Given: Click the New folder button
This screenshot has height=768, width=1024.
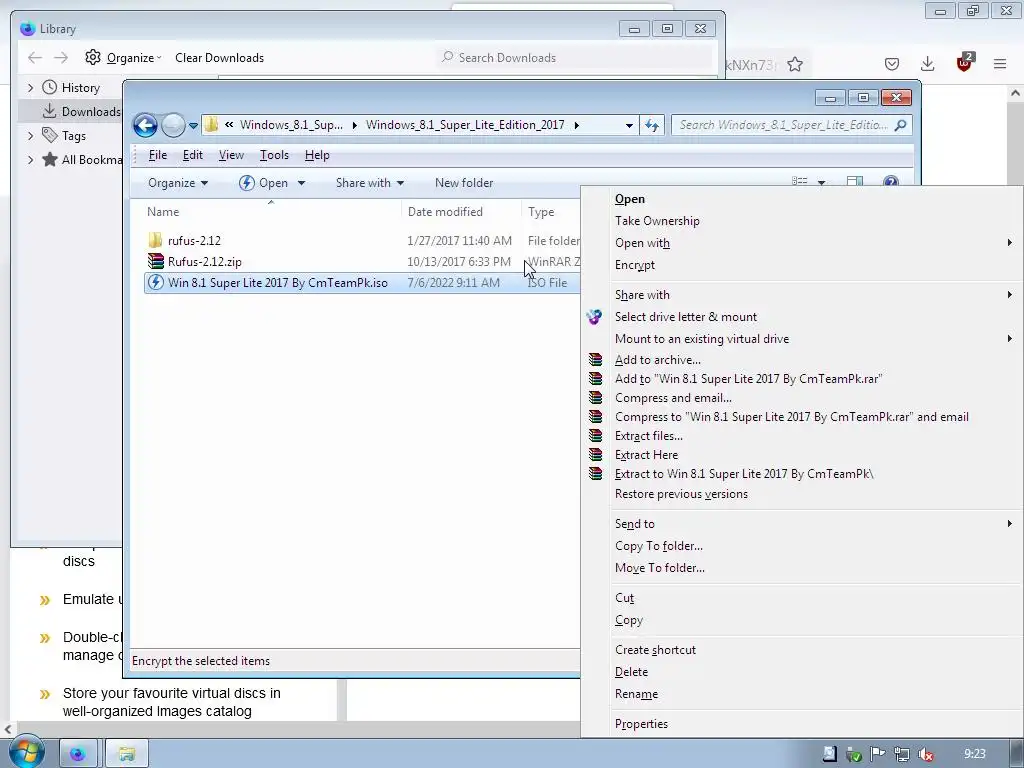Looking at the screenshot, I should (464, 183).
